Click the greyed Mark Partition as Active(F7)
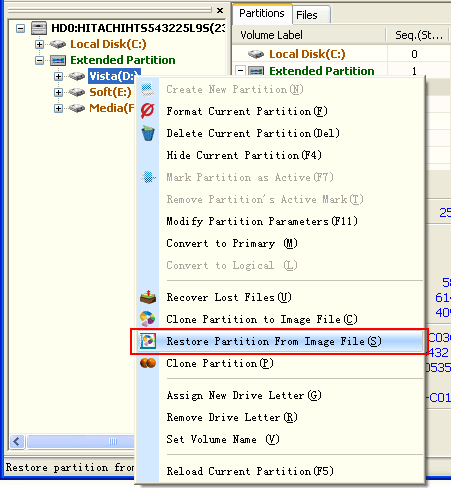Screen dimensions: 451x488 pos(280,177)
